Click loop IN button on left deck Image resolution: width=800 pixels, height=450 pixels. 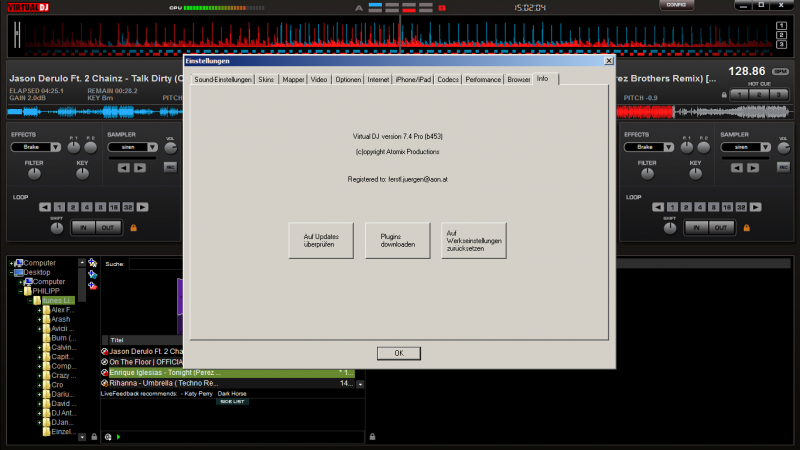pyautogui.click(x=83, y=228)
